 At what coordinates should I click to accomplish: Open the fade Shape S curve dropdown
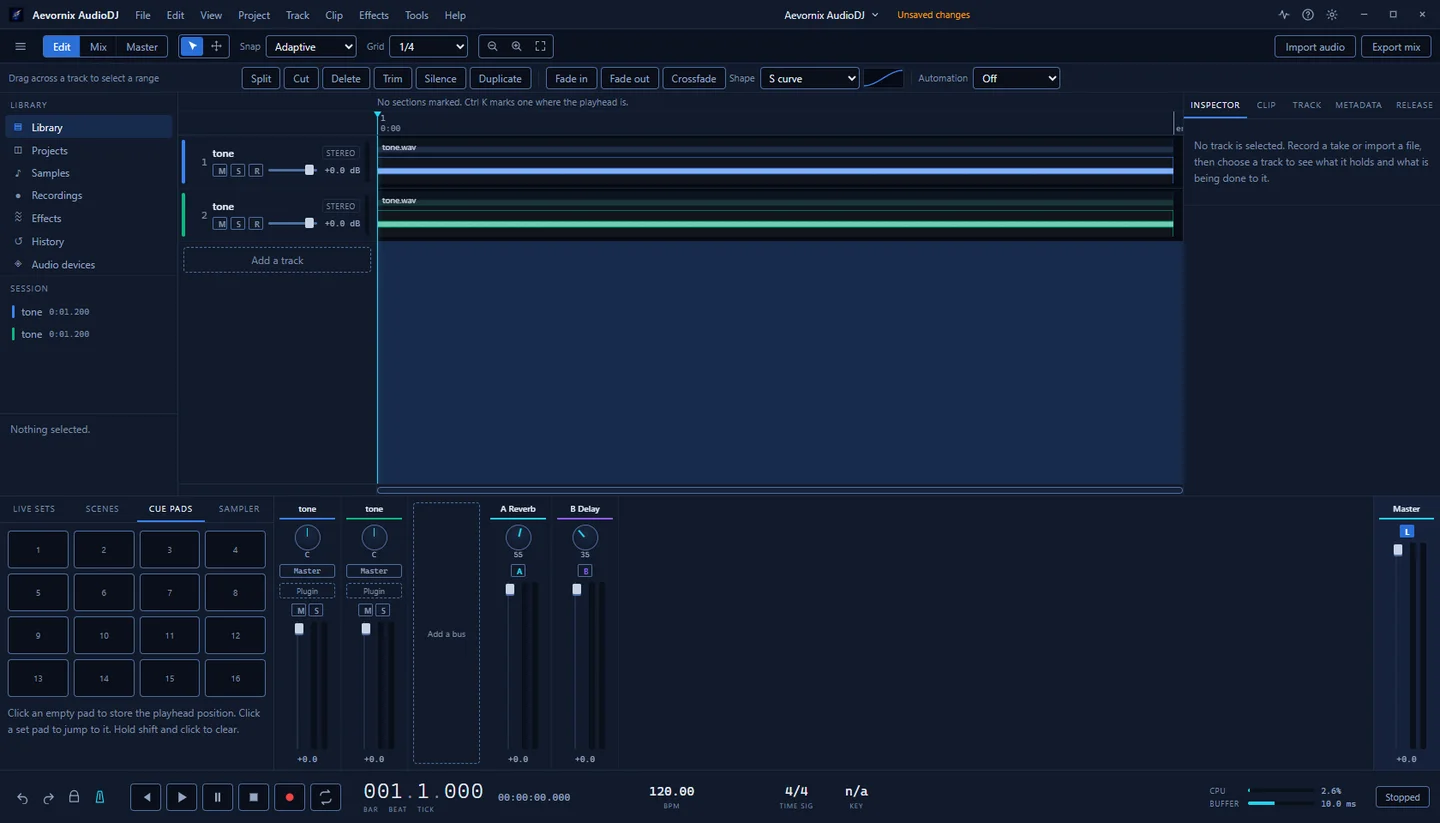click(809, 78)
